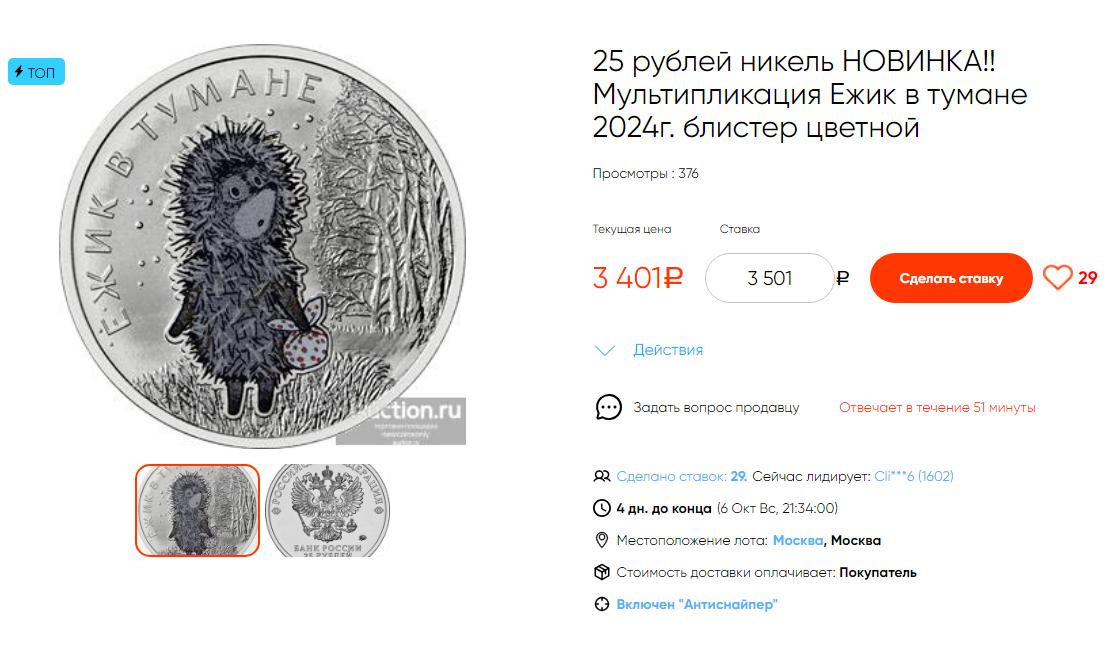
Task: Click the lightning ТОП badge
Action: 36,72
